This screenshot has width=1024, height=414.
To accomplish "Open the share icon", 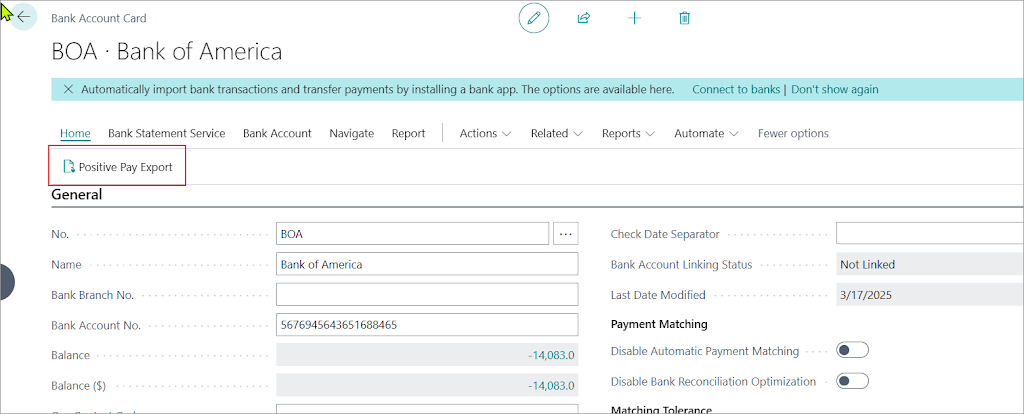I will point(584,18).
